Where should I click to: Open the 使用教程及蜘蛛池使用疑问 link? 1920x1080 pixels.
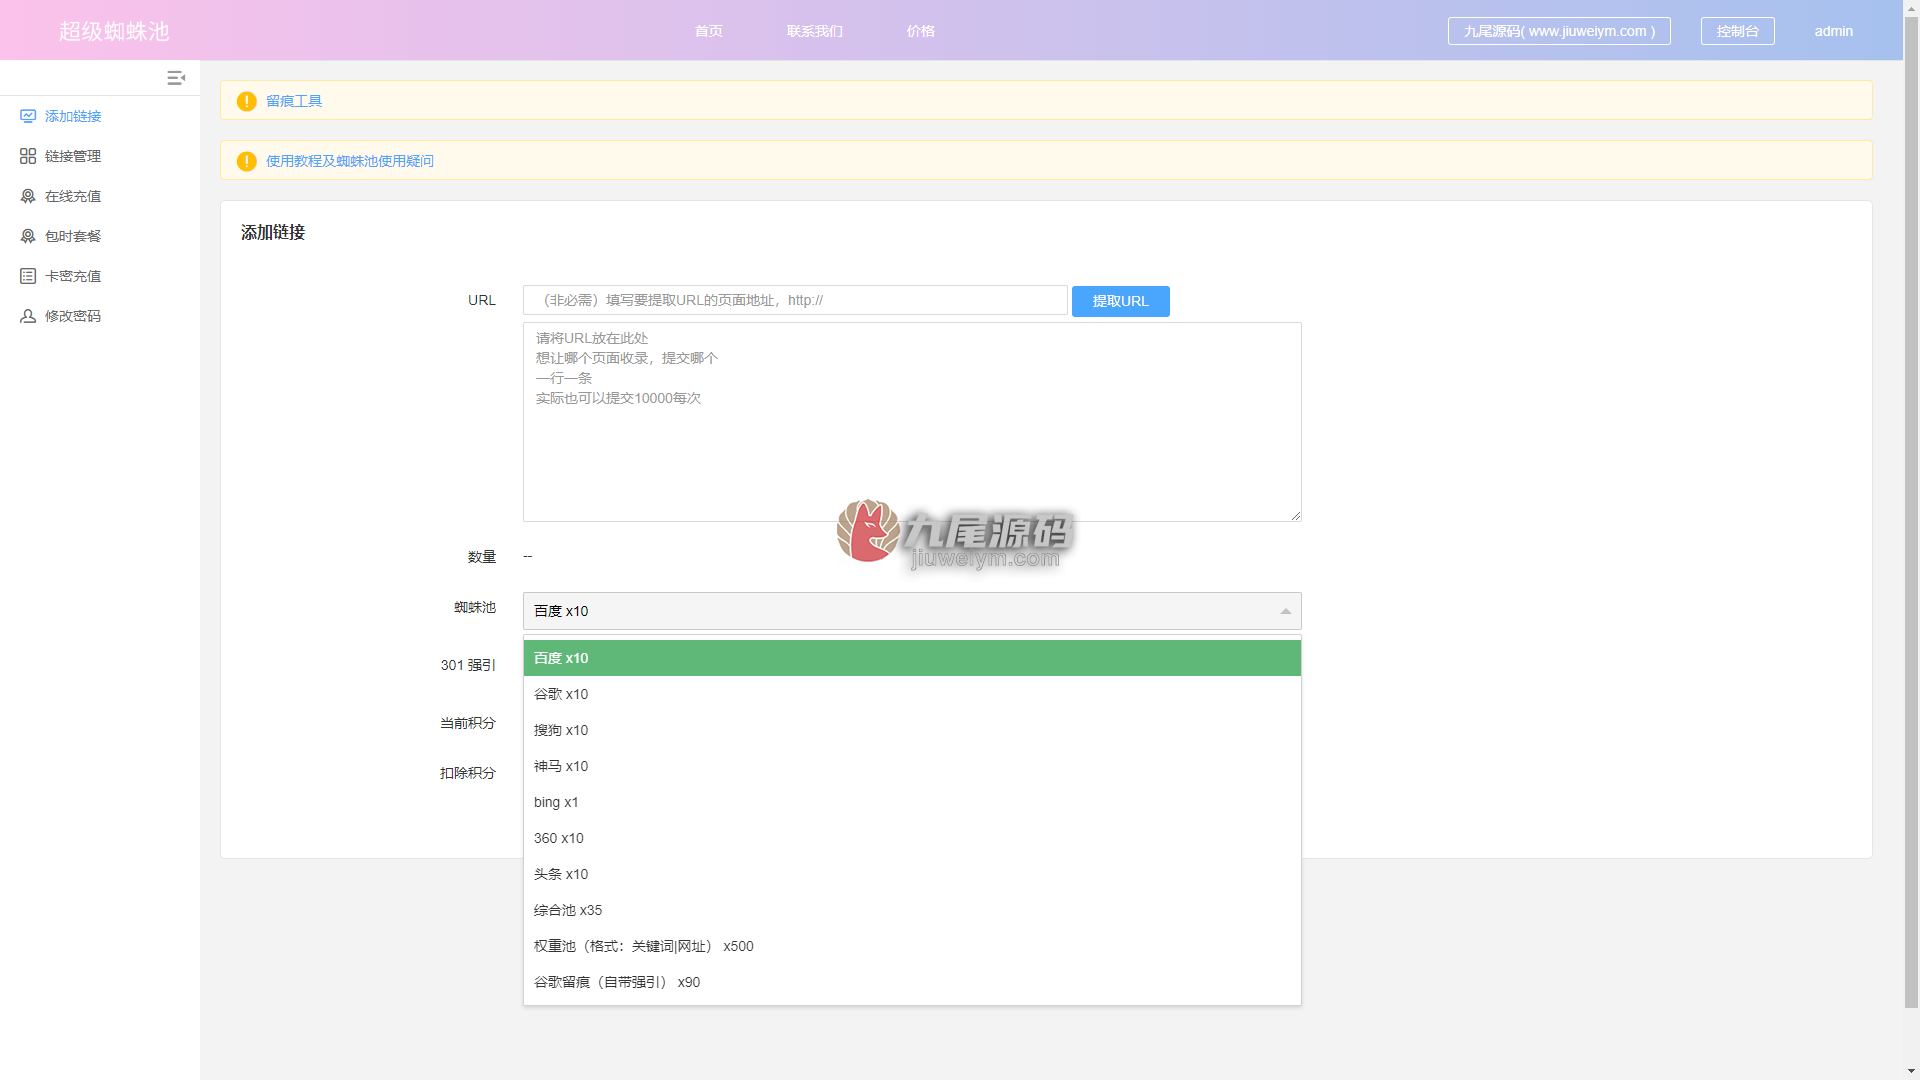click(x=350, y=161)
